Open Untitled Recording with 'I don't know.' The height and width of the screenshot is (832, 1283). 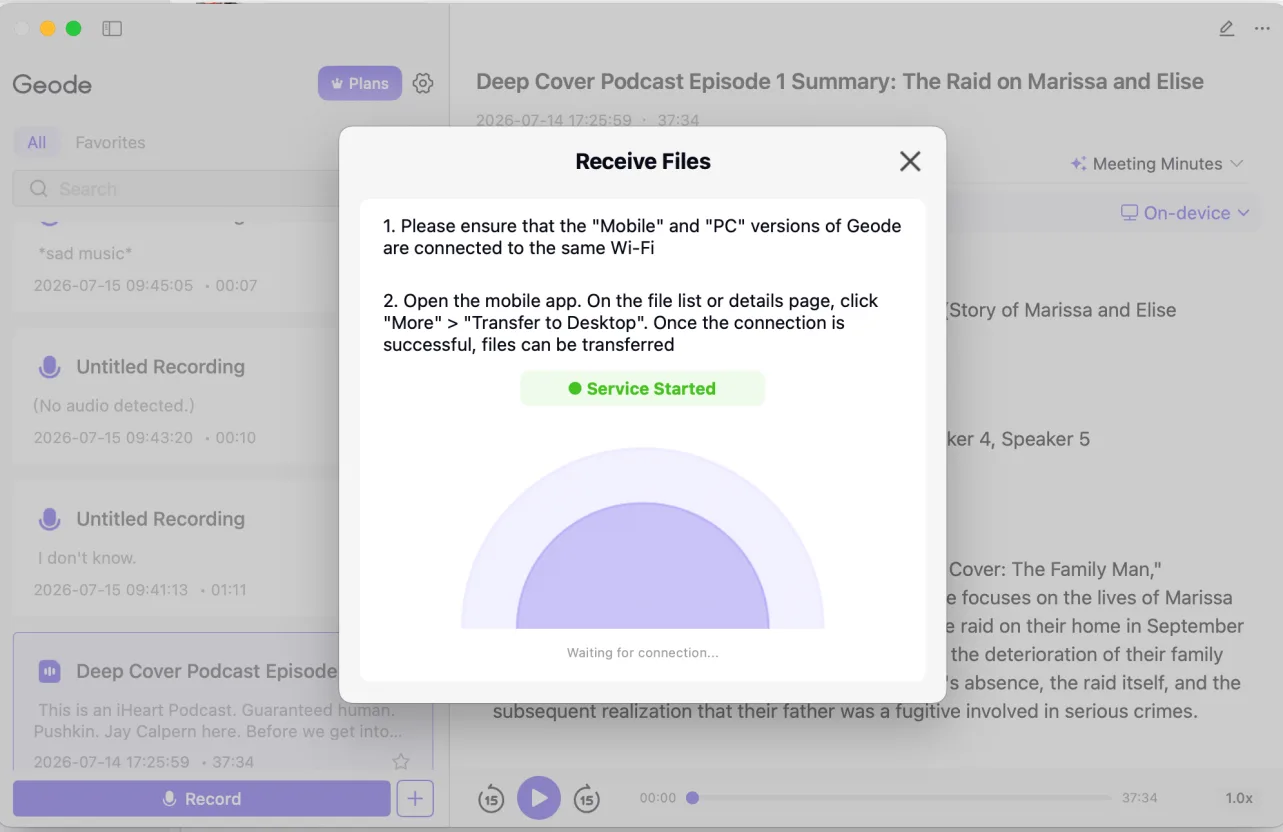click(223, 548)
